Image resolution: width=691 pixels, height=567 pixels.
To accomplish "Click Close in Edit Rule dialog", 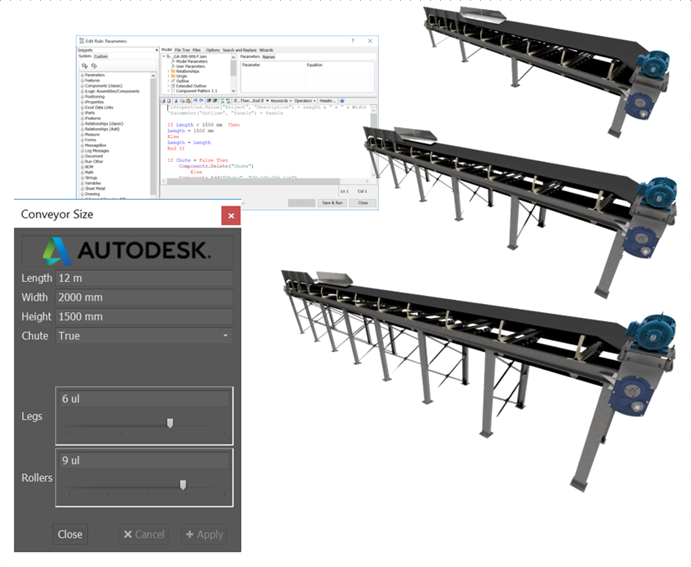I will 363,203.
